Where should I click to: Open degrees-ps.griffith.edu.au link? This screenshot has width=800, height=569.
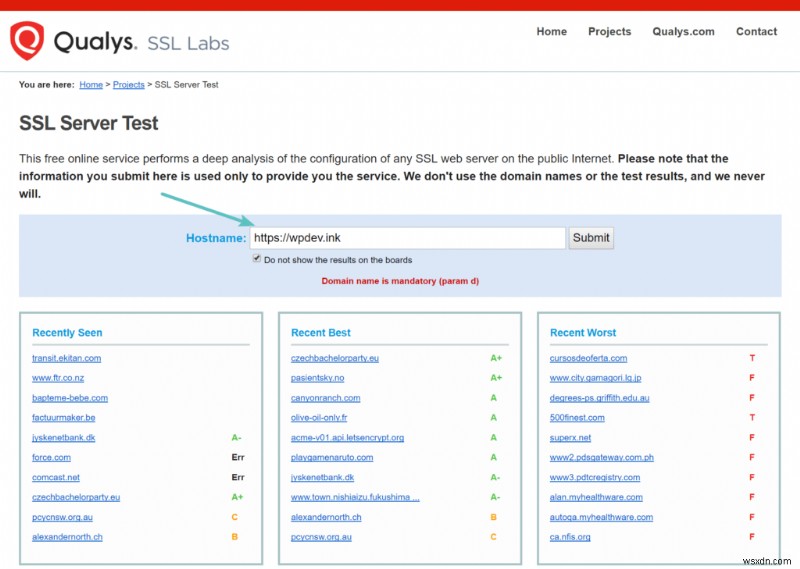[x=599, y=398]
